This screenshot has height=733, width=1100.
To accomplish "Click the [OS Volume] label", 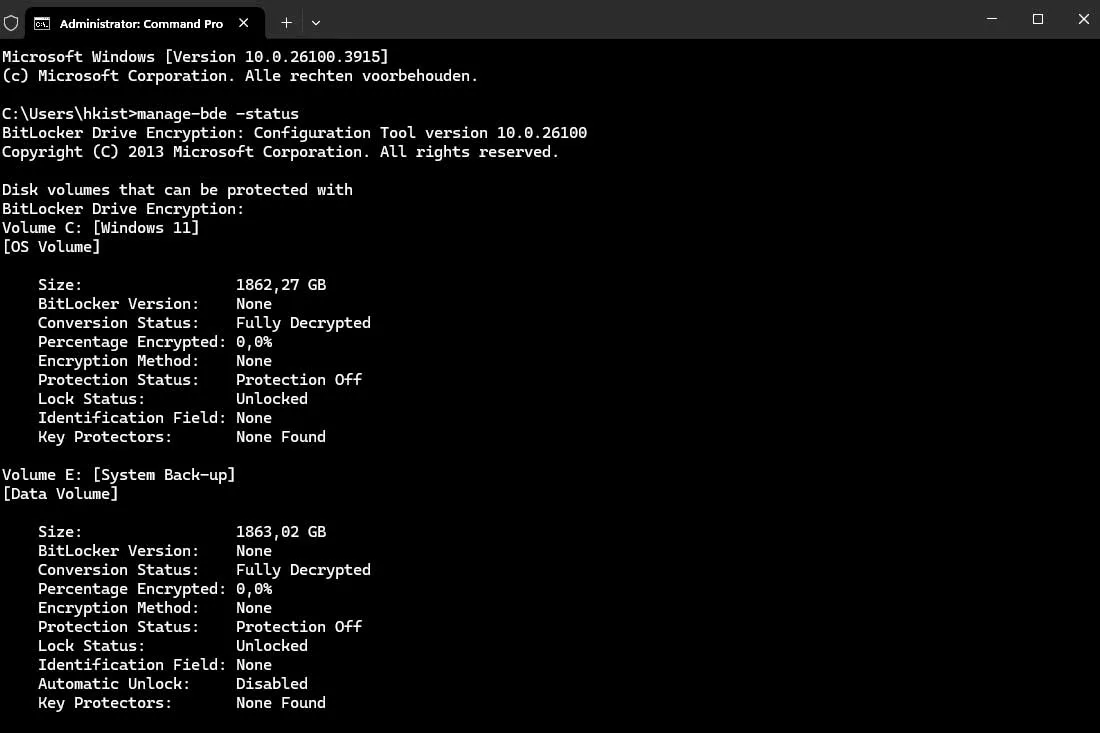I will click(x=51, y=246).
